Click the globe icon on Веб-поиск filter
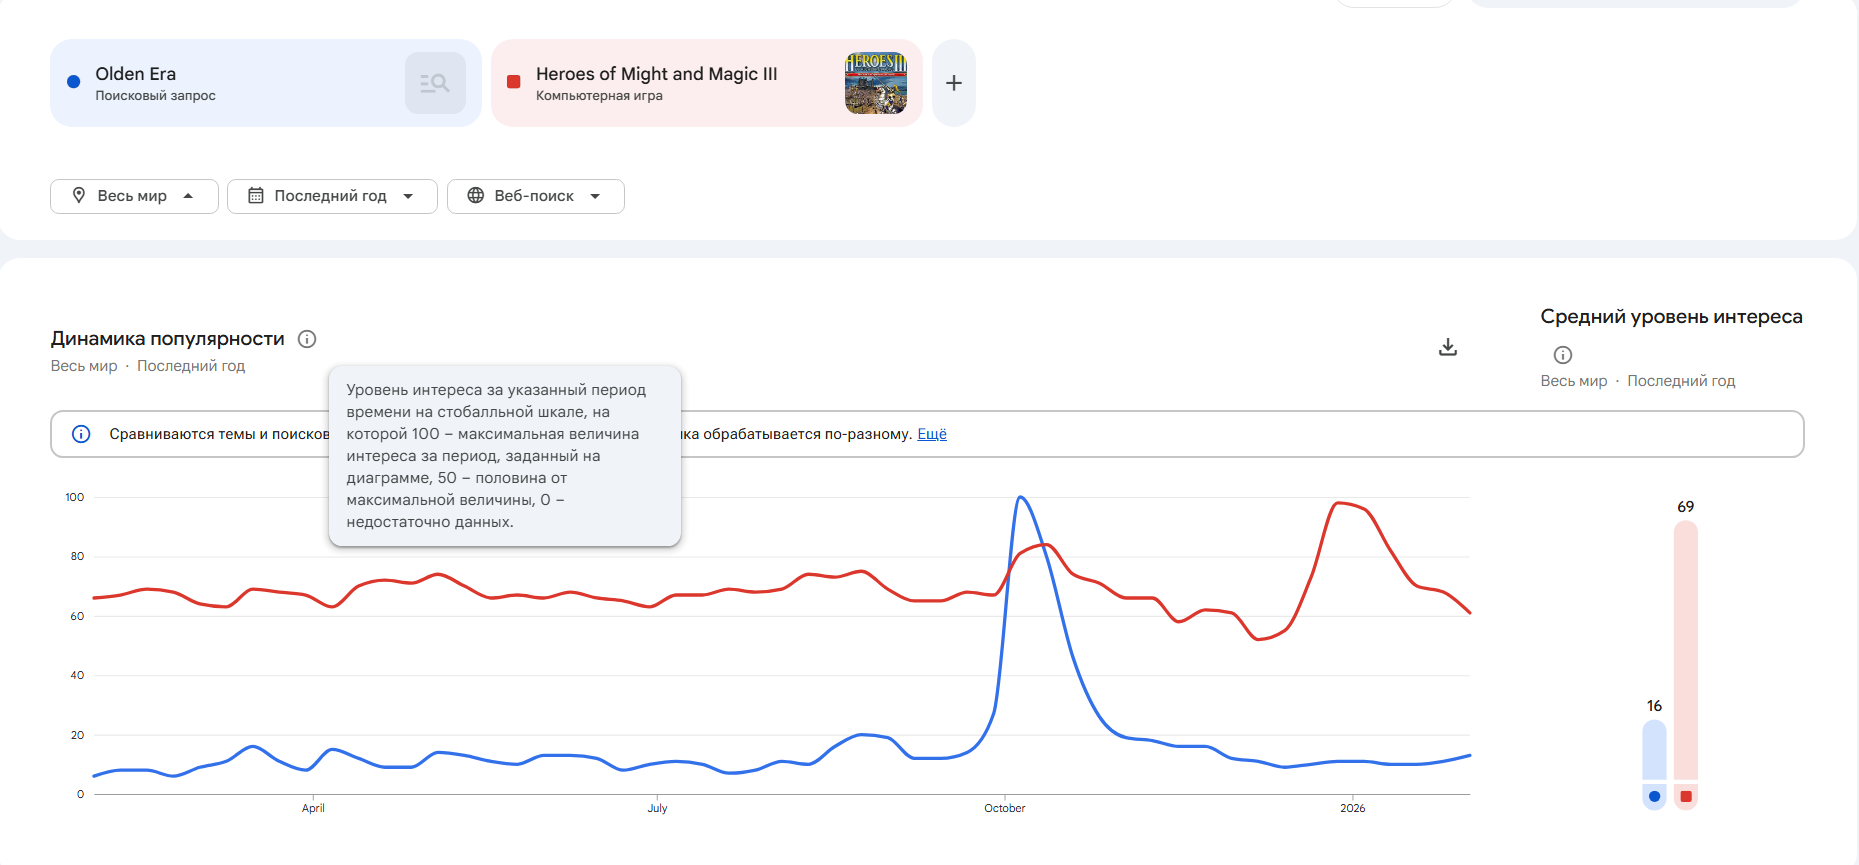1859x865 pixels. (x=476, y=196)
